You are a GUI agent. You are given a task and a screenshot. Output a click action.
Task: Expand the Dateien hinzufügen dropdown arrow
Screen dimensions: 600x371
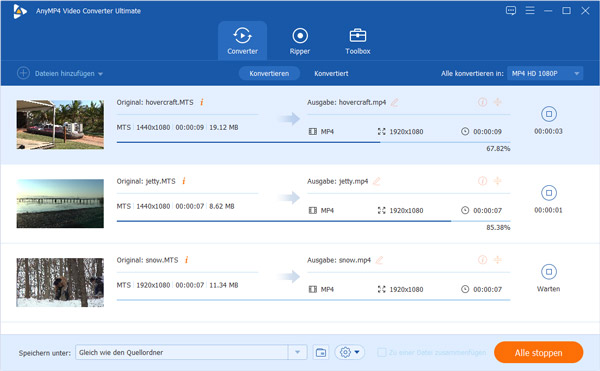tap(100, 74)
